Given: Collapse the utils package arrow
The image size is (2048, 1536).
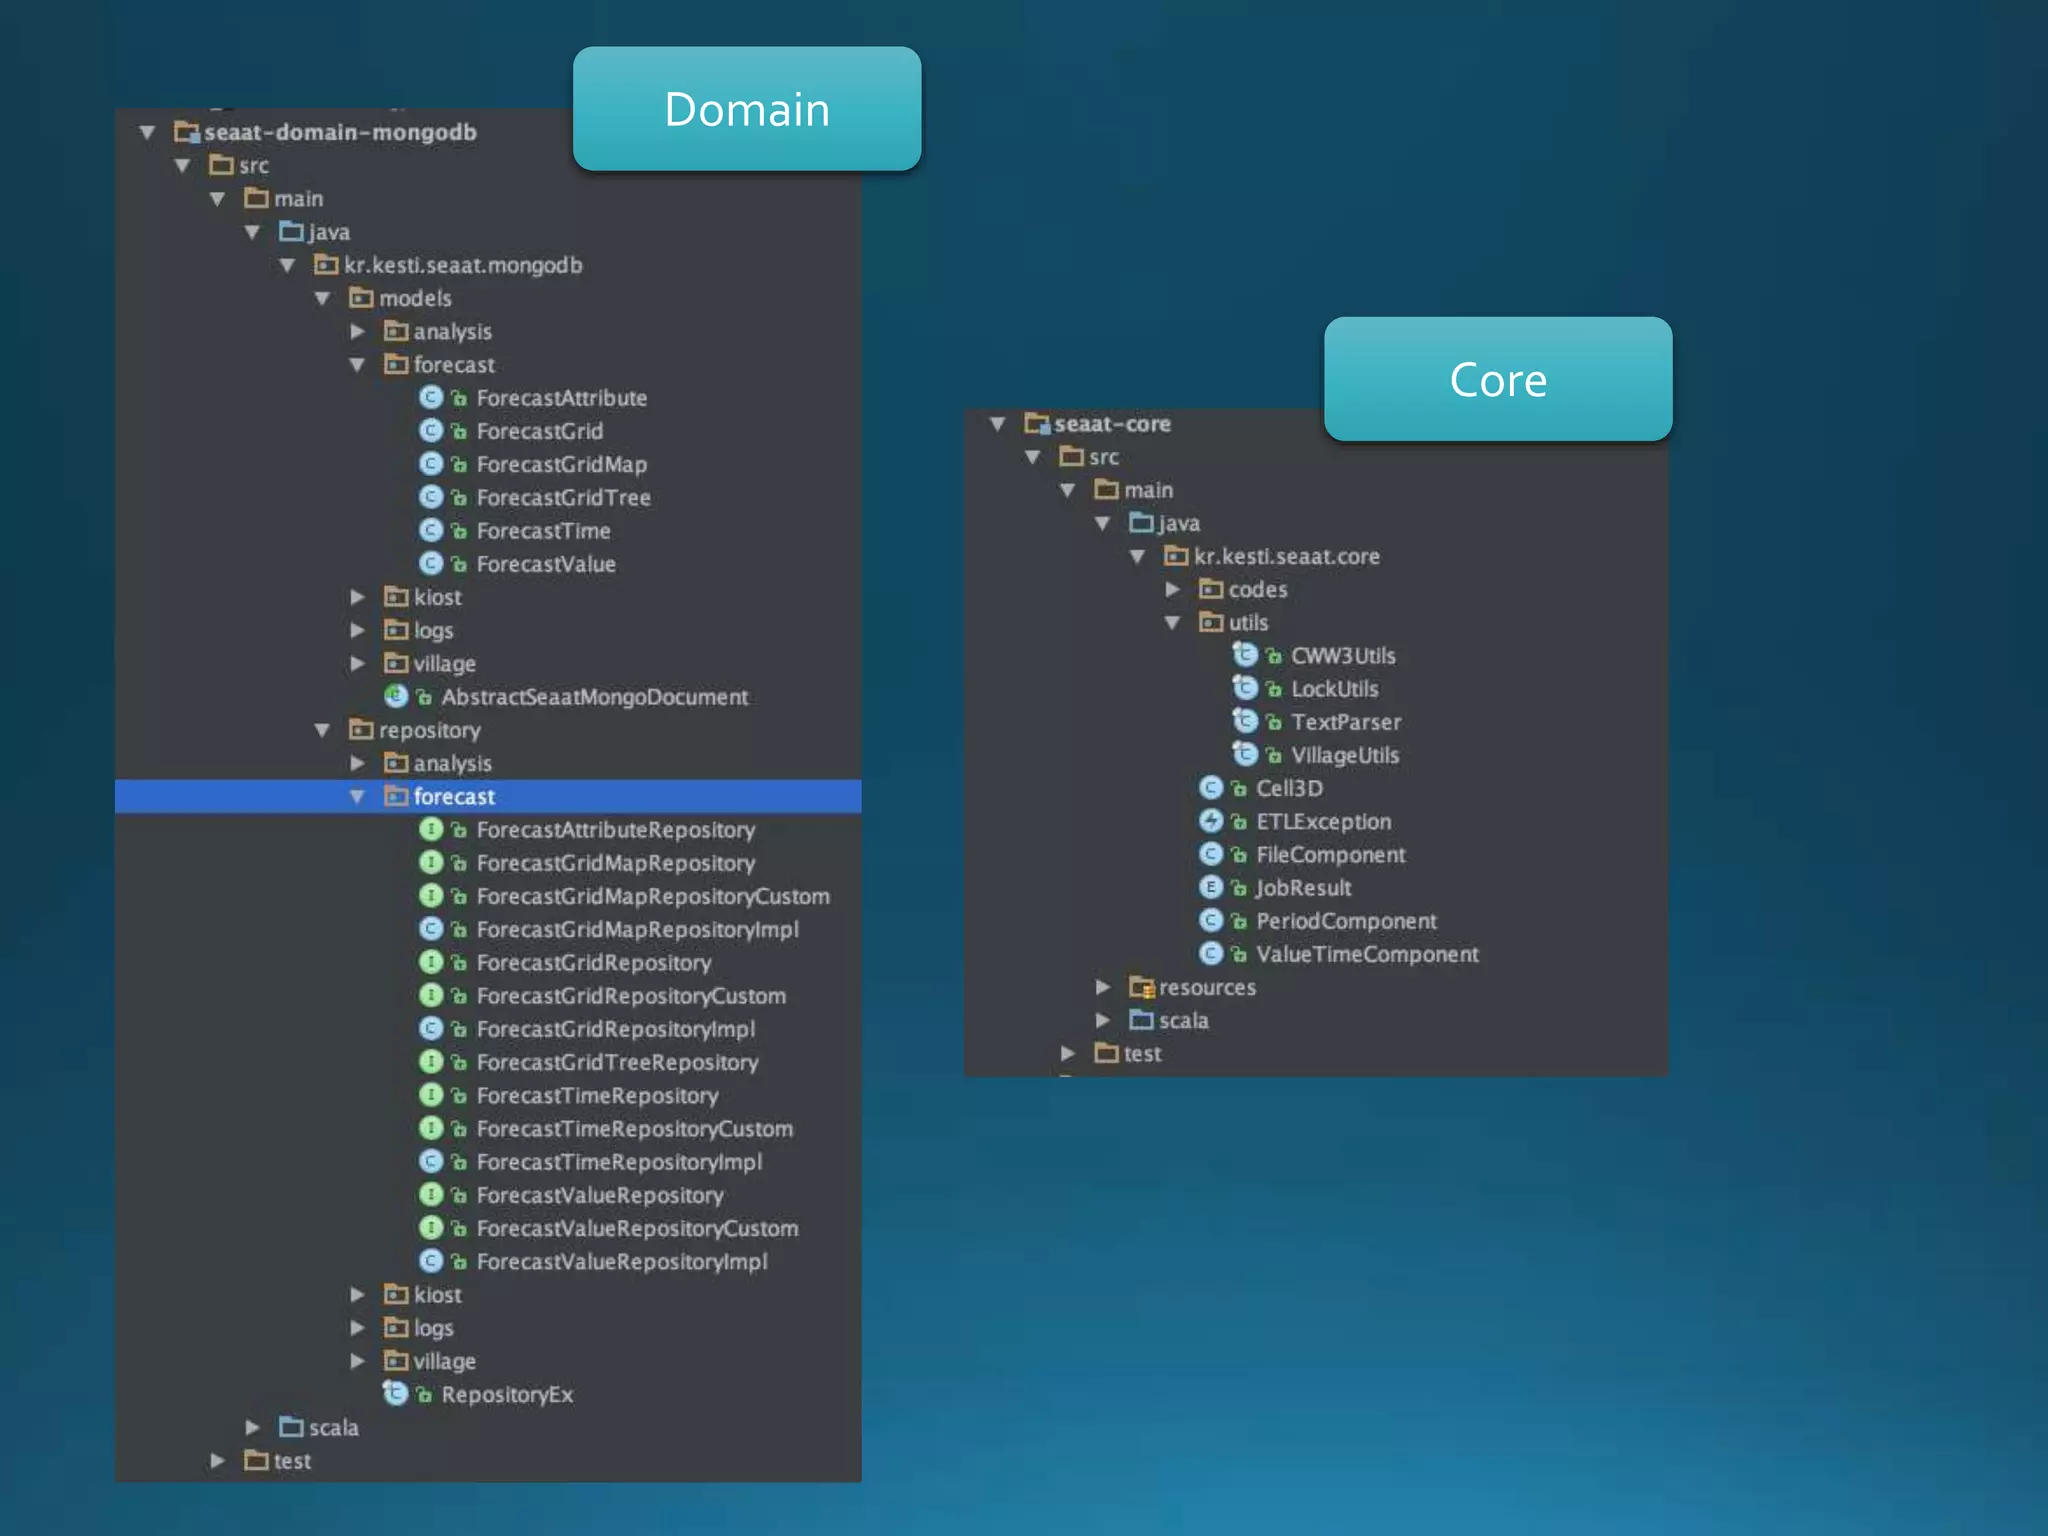Looking at the screenshot, I should click(1172, 622).
